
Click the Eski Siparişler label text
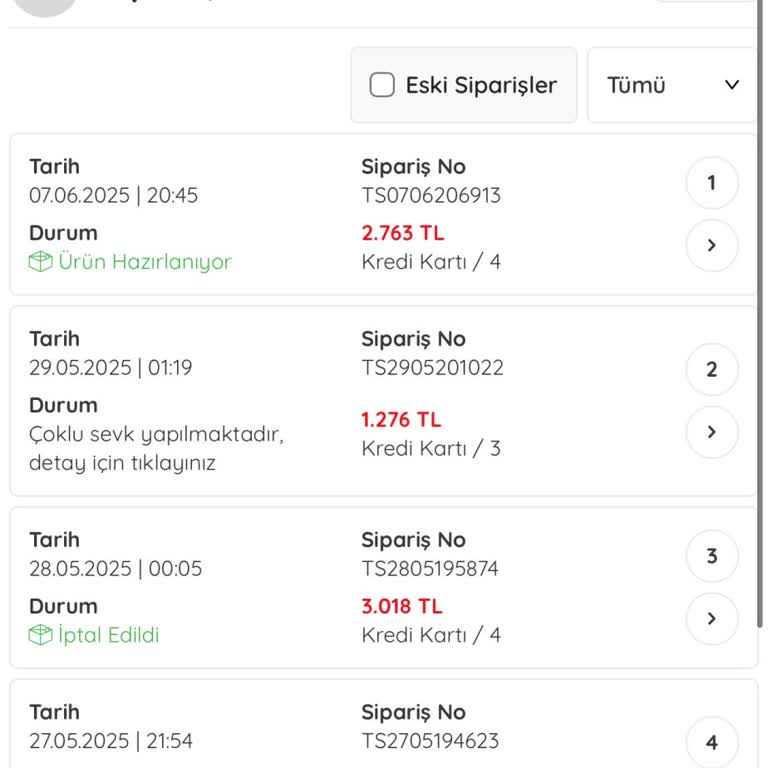pyautogui.click(x=481, y=85)
